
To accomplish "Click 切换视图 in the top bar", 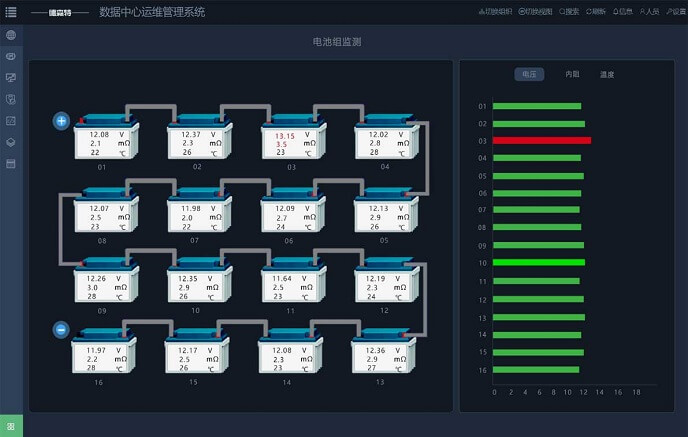I will (535, 11).
